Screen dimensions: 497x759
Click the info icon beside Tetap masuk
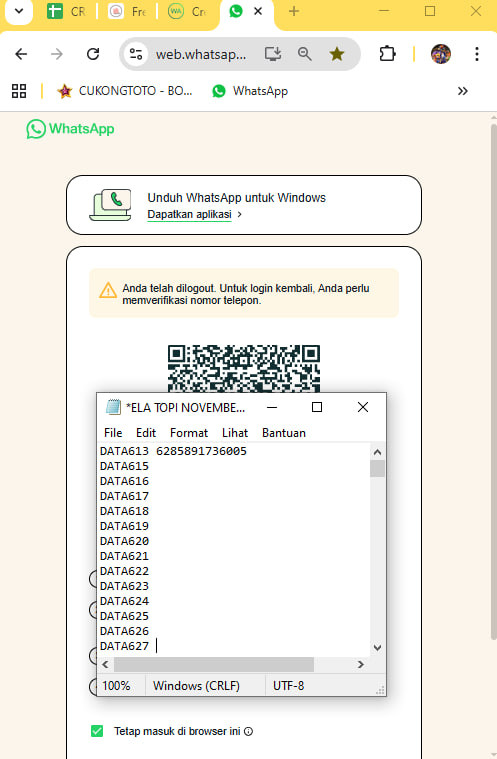click(x=248, y=731)
